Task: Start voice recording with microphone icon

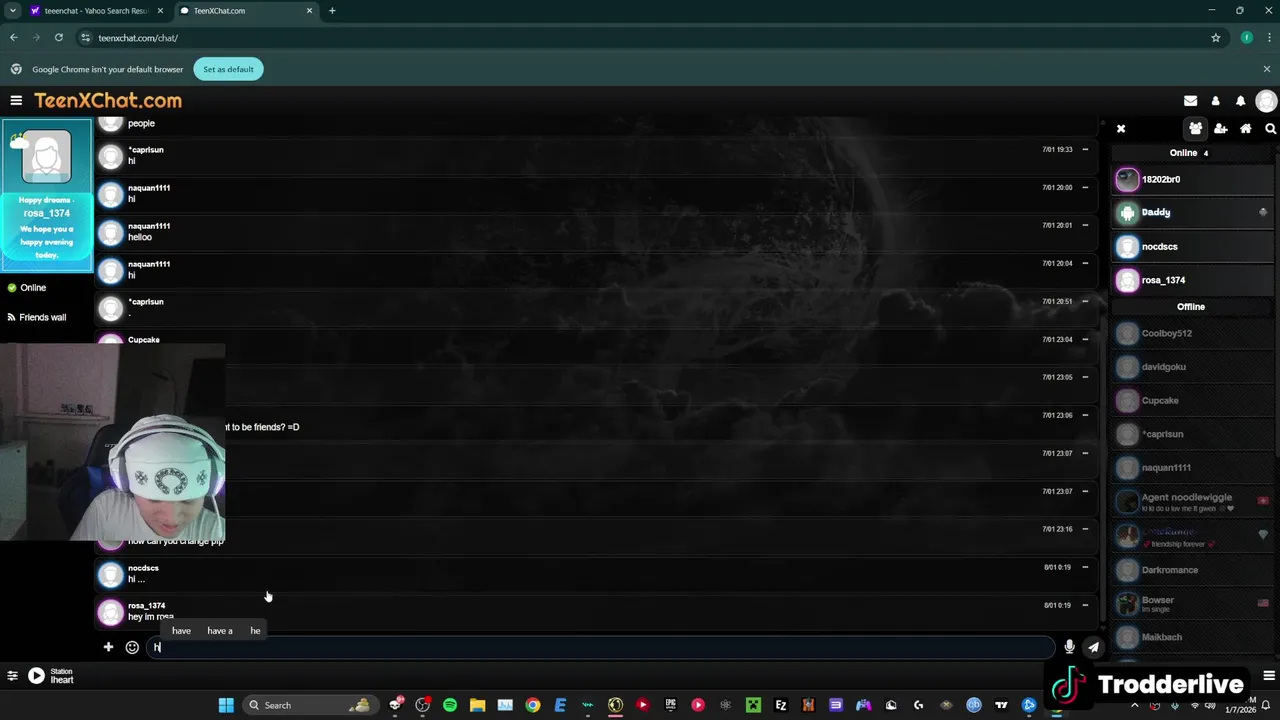Action: (1069, 647)
